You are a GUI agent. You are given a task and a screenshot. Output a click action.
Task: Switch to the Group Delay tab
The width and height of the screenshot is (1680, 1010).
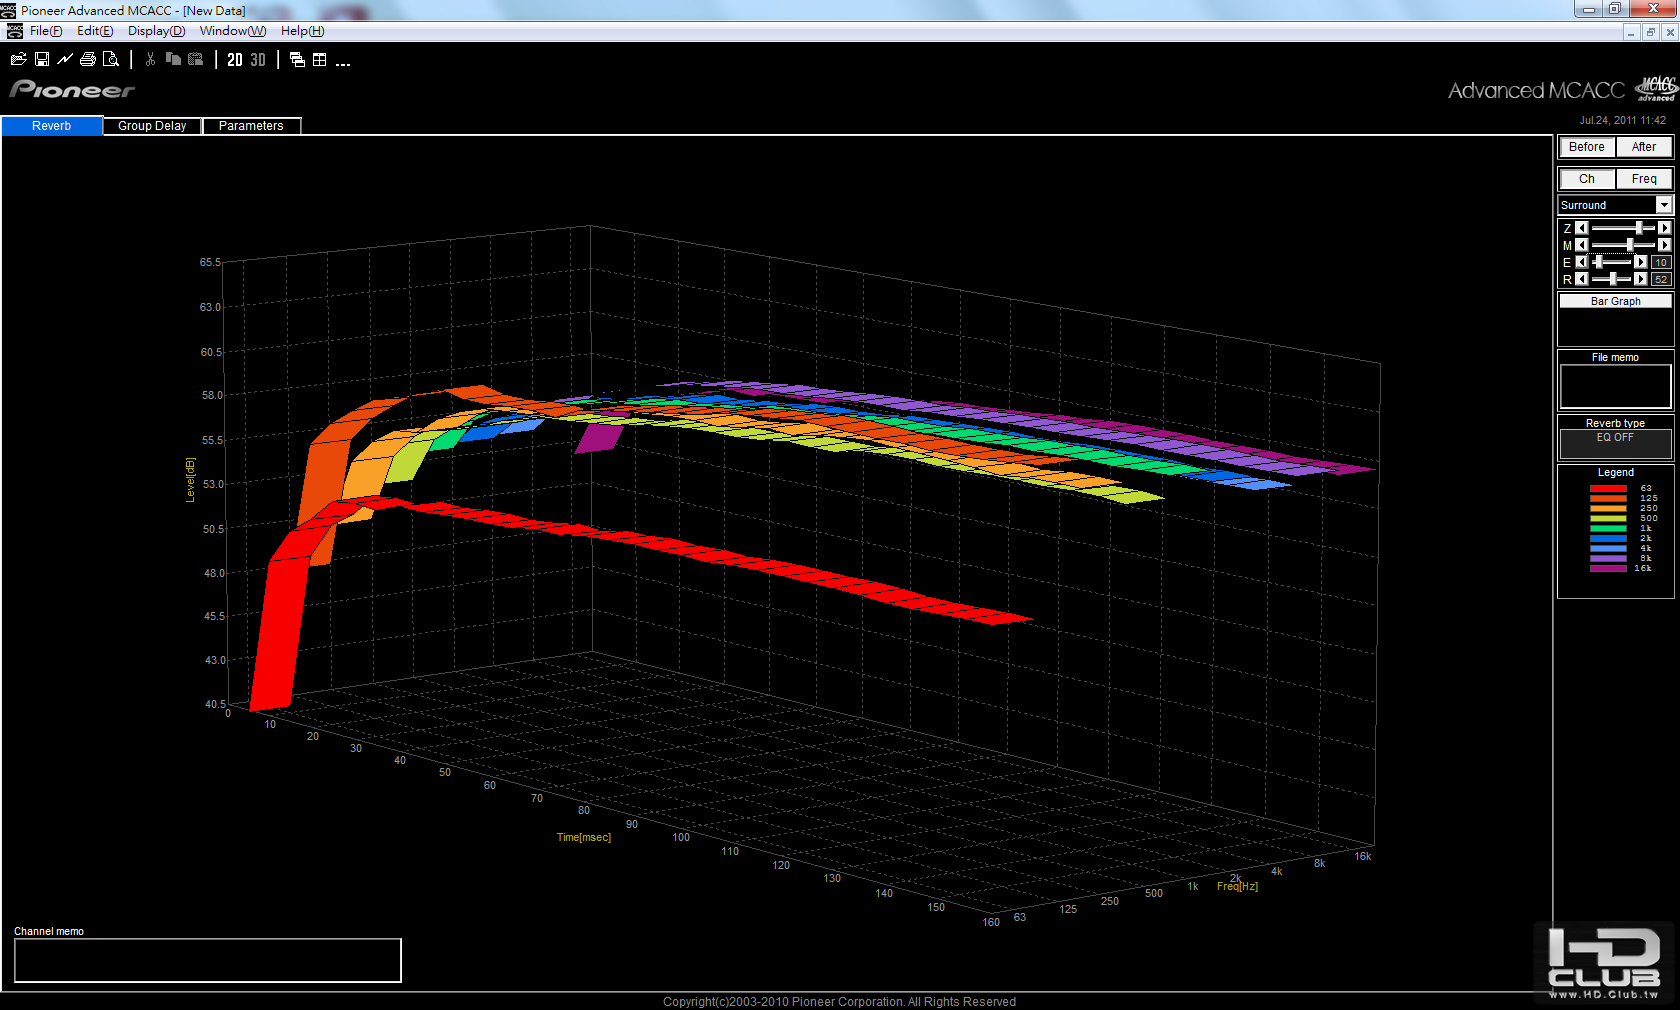point(152,126)
